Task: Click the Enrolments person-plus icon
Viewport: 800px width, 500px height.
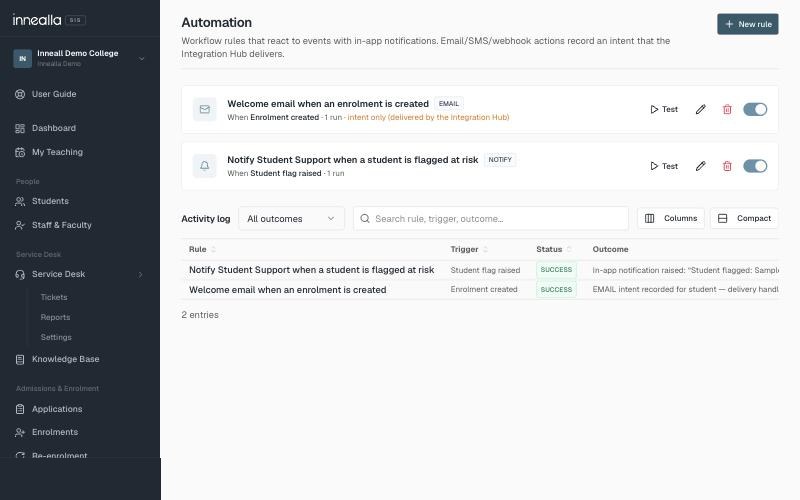Action: 20,432
